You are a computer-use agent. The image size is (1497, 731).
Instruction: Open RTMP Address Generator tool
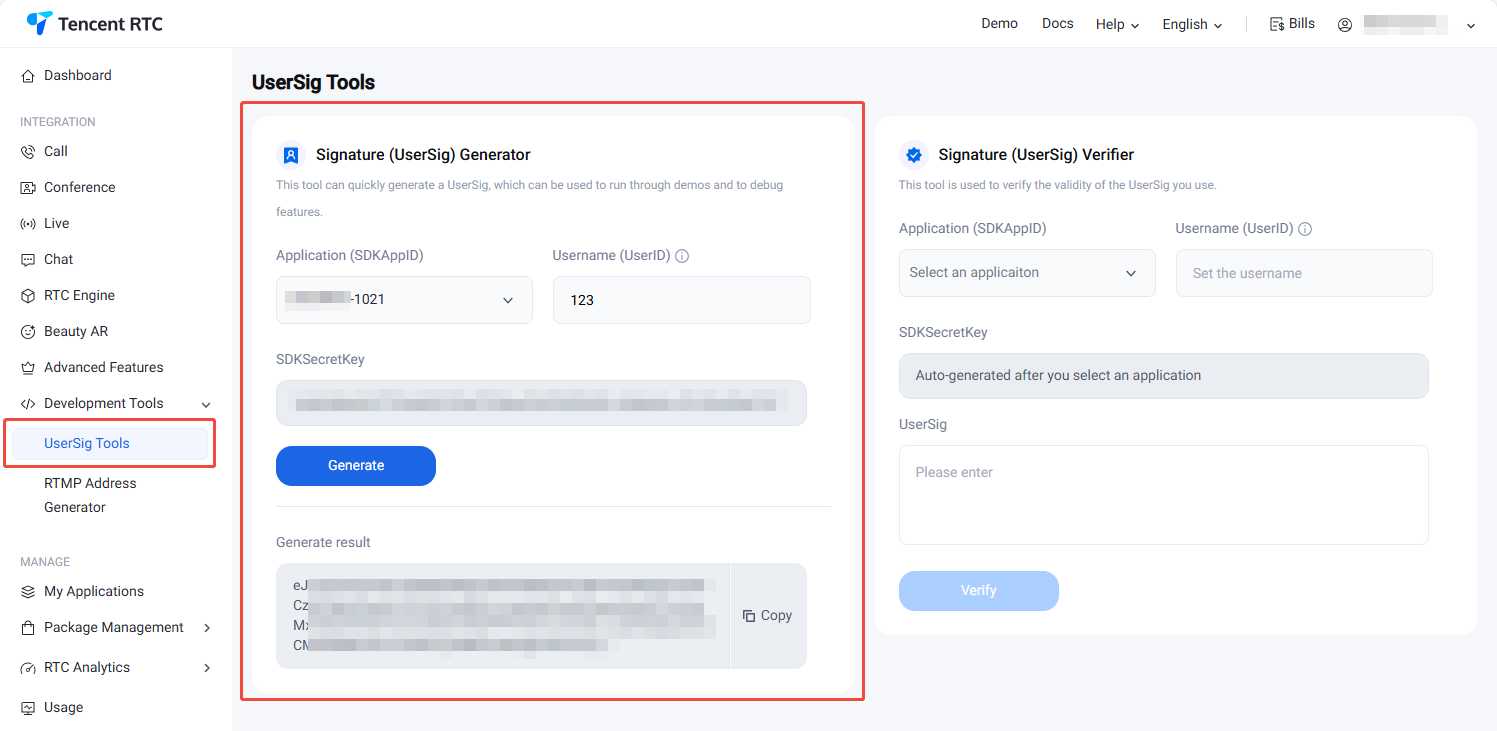point(90,495)
